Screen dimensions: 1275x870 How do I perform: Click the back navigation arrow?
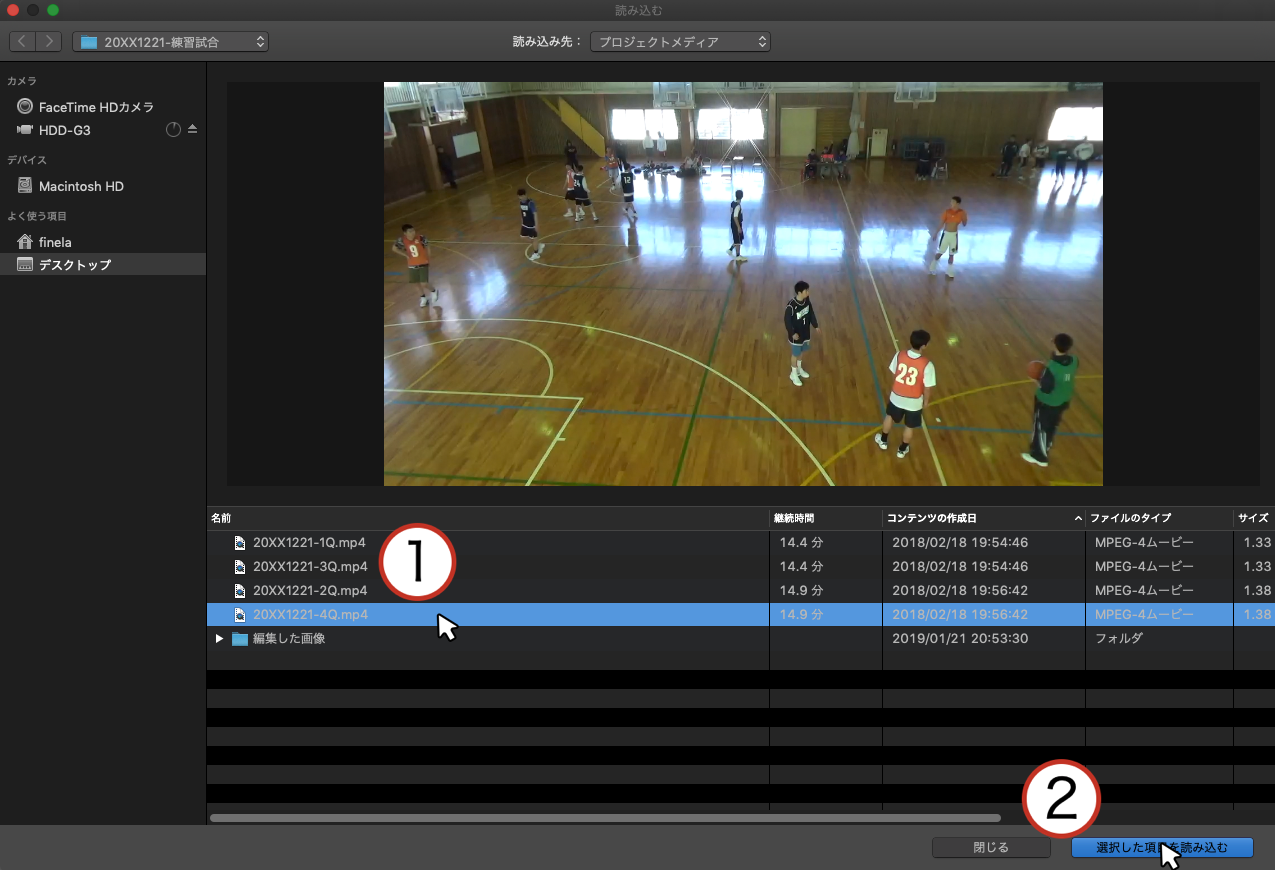(22, 42)
